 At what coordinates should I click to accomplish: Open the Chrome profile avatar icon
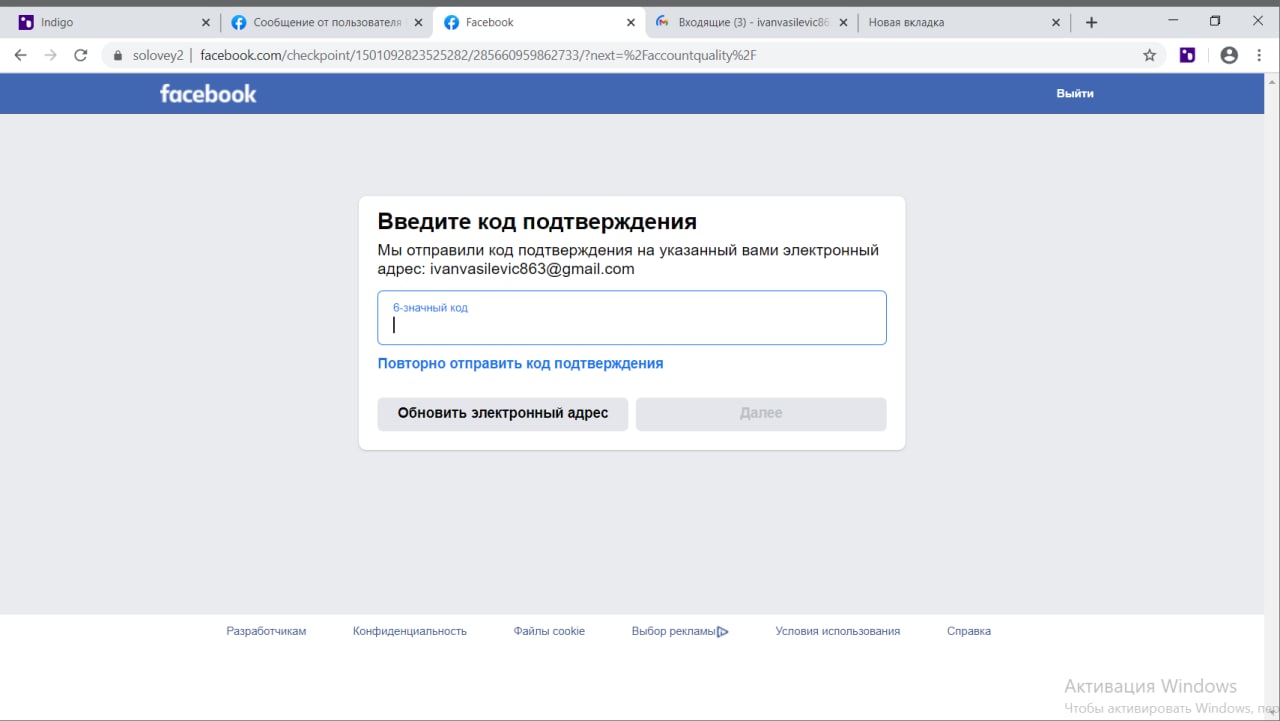pyautogui.click(x=1229, y=55)
